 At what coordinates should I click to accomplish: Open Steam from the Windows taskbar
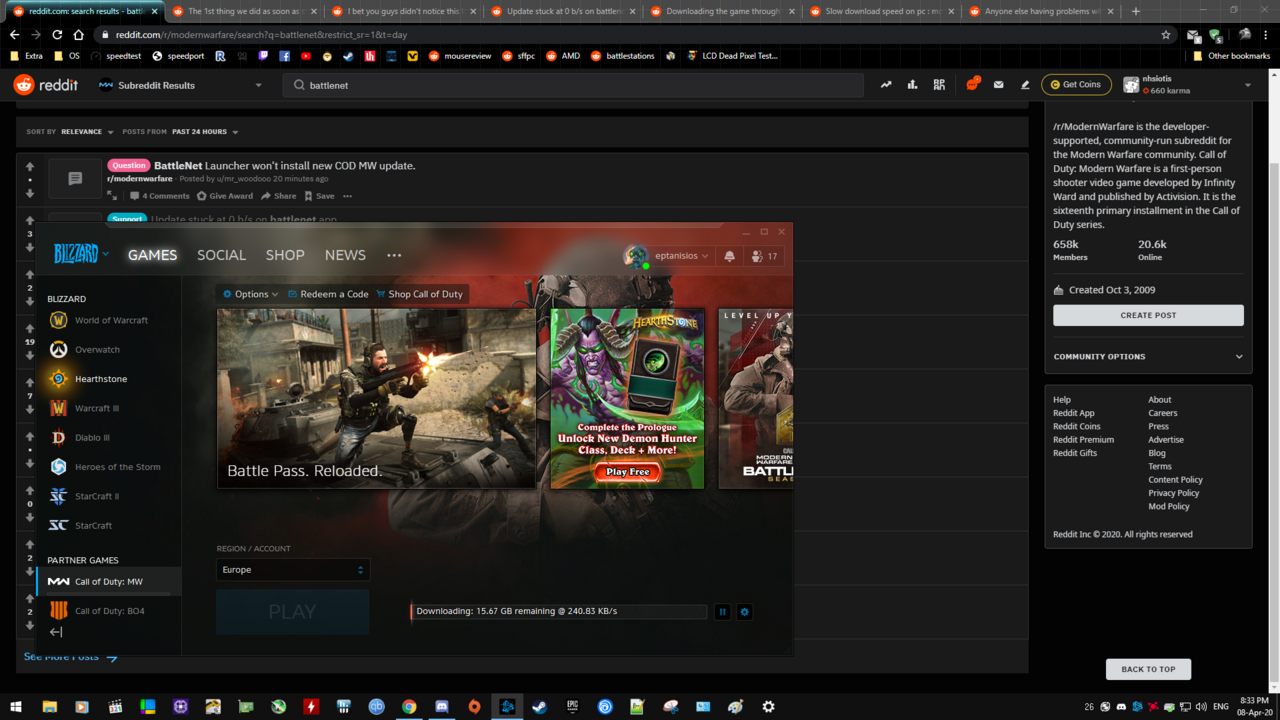[x=539, y=706]
